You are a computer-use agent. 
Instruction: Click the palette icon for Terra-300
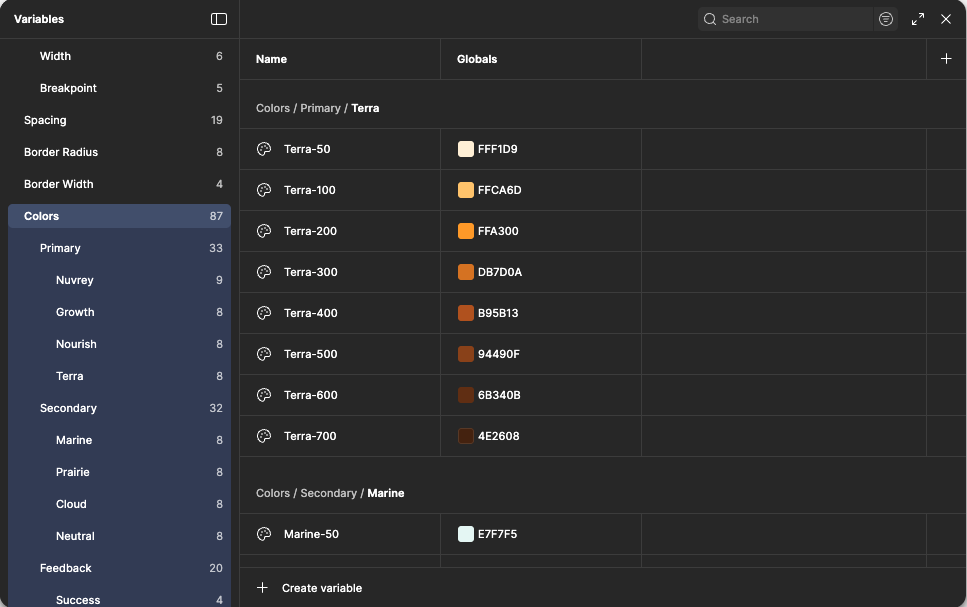[x=264, y=272]
